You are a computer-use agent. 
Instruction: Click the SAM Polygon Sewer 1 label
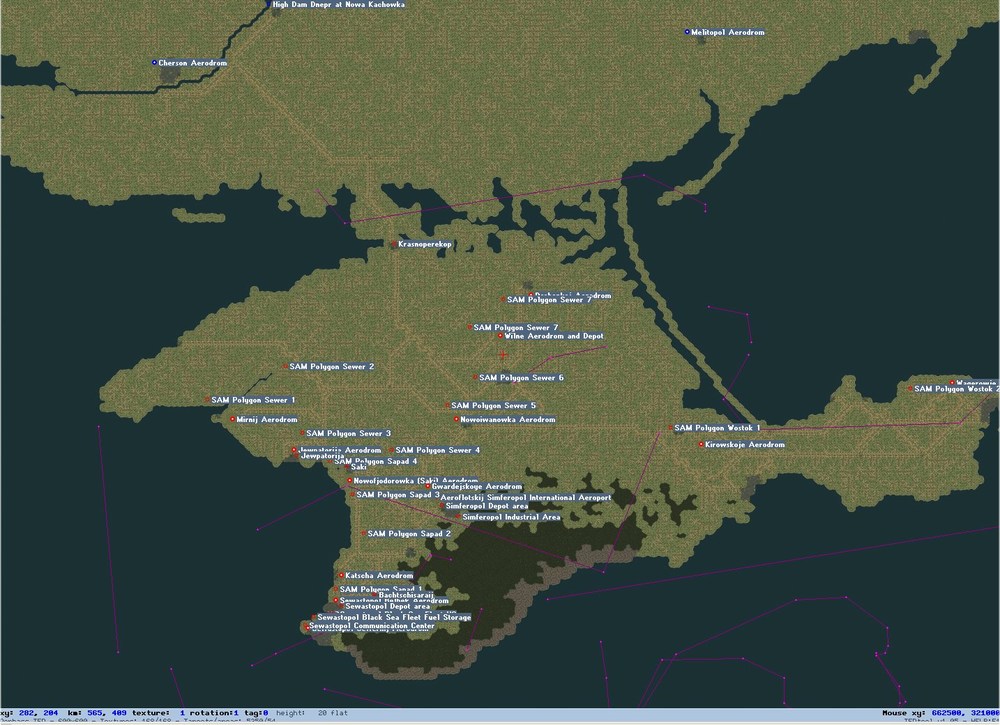coord(253,400)
